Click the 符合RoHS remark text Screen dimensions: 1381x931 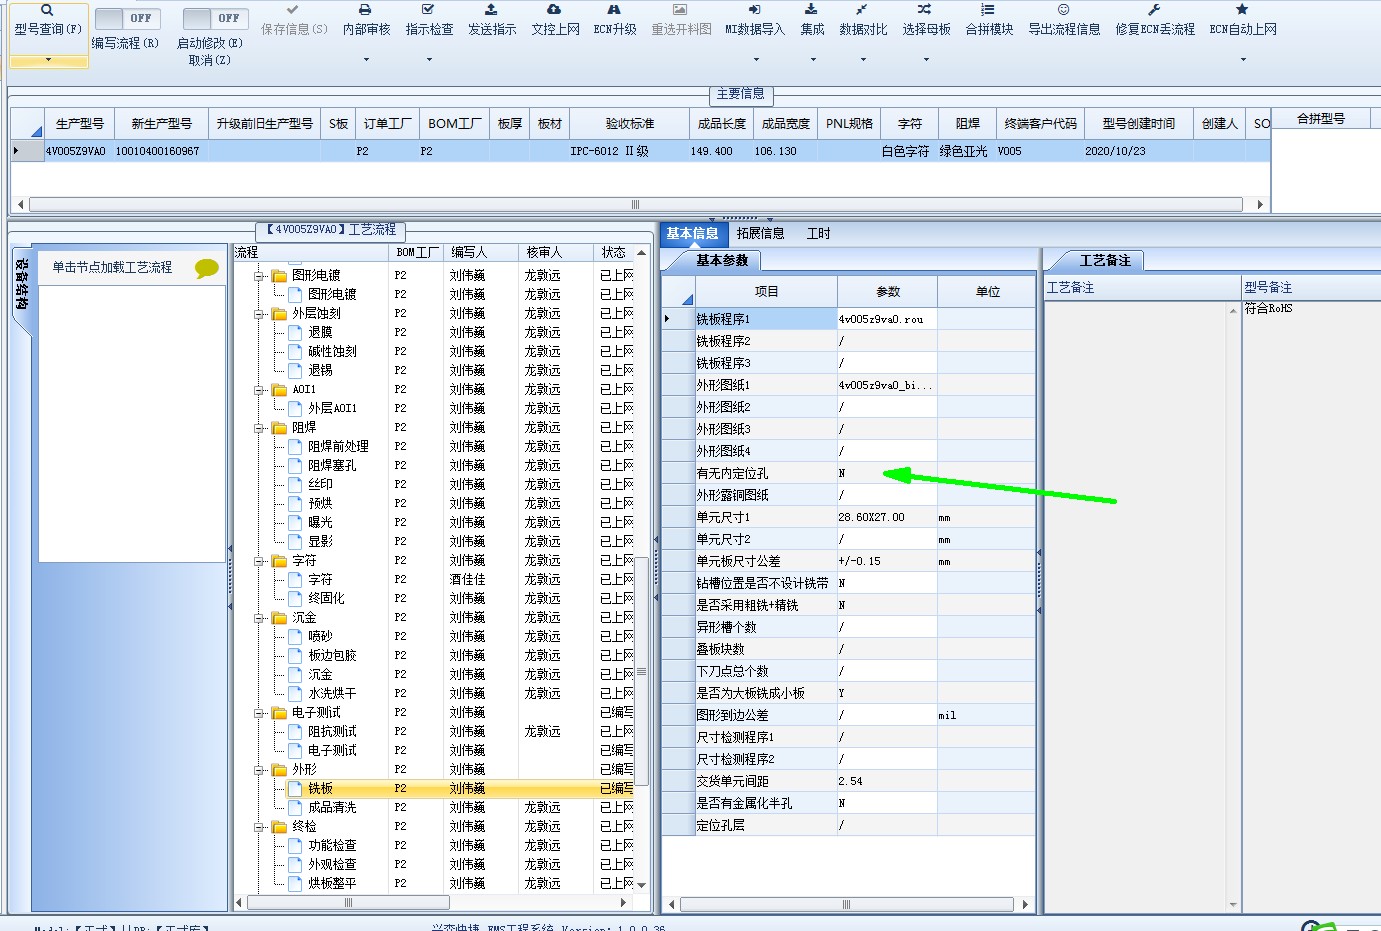(x=1268, y=308)
